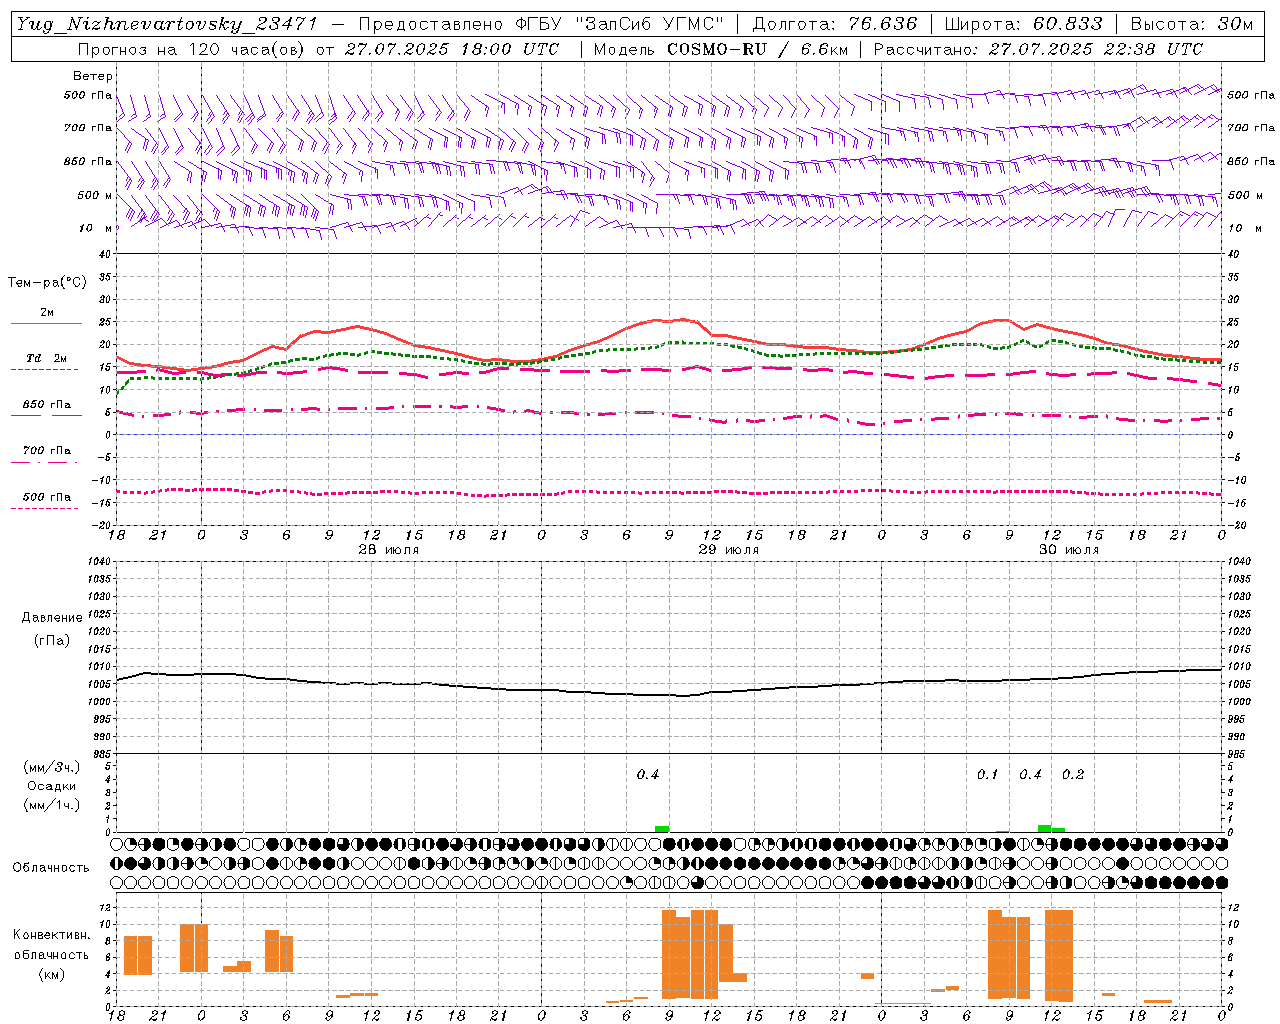1280x1024 pixels.
Task: Click the red 2м legend line sample
Action: (46, 323)
